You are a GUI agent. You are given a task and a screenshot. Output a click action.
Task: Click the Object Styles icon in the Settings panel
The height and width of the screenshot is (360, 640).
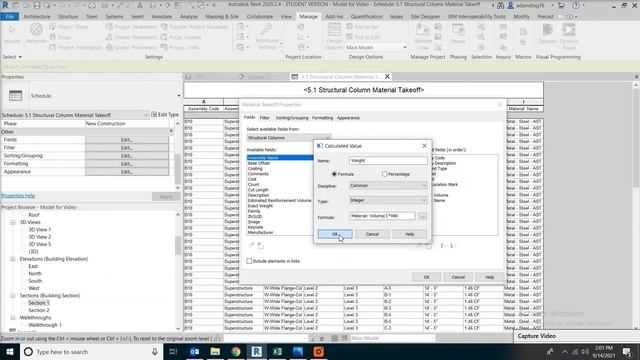53,27
